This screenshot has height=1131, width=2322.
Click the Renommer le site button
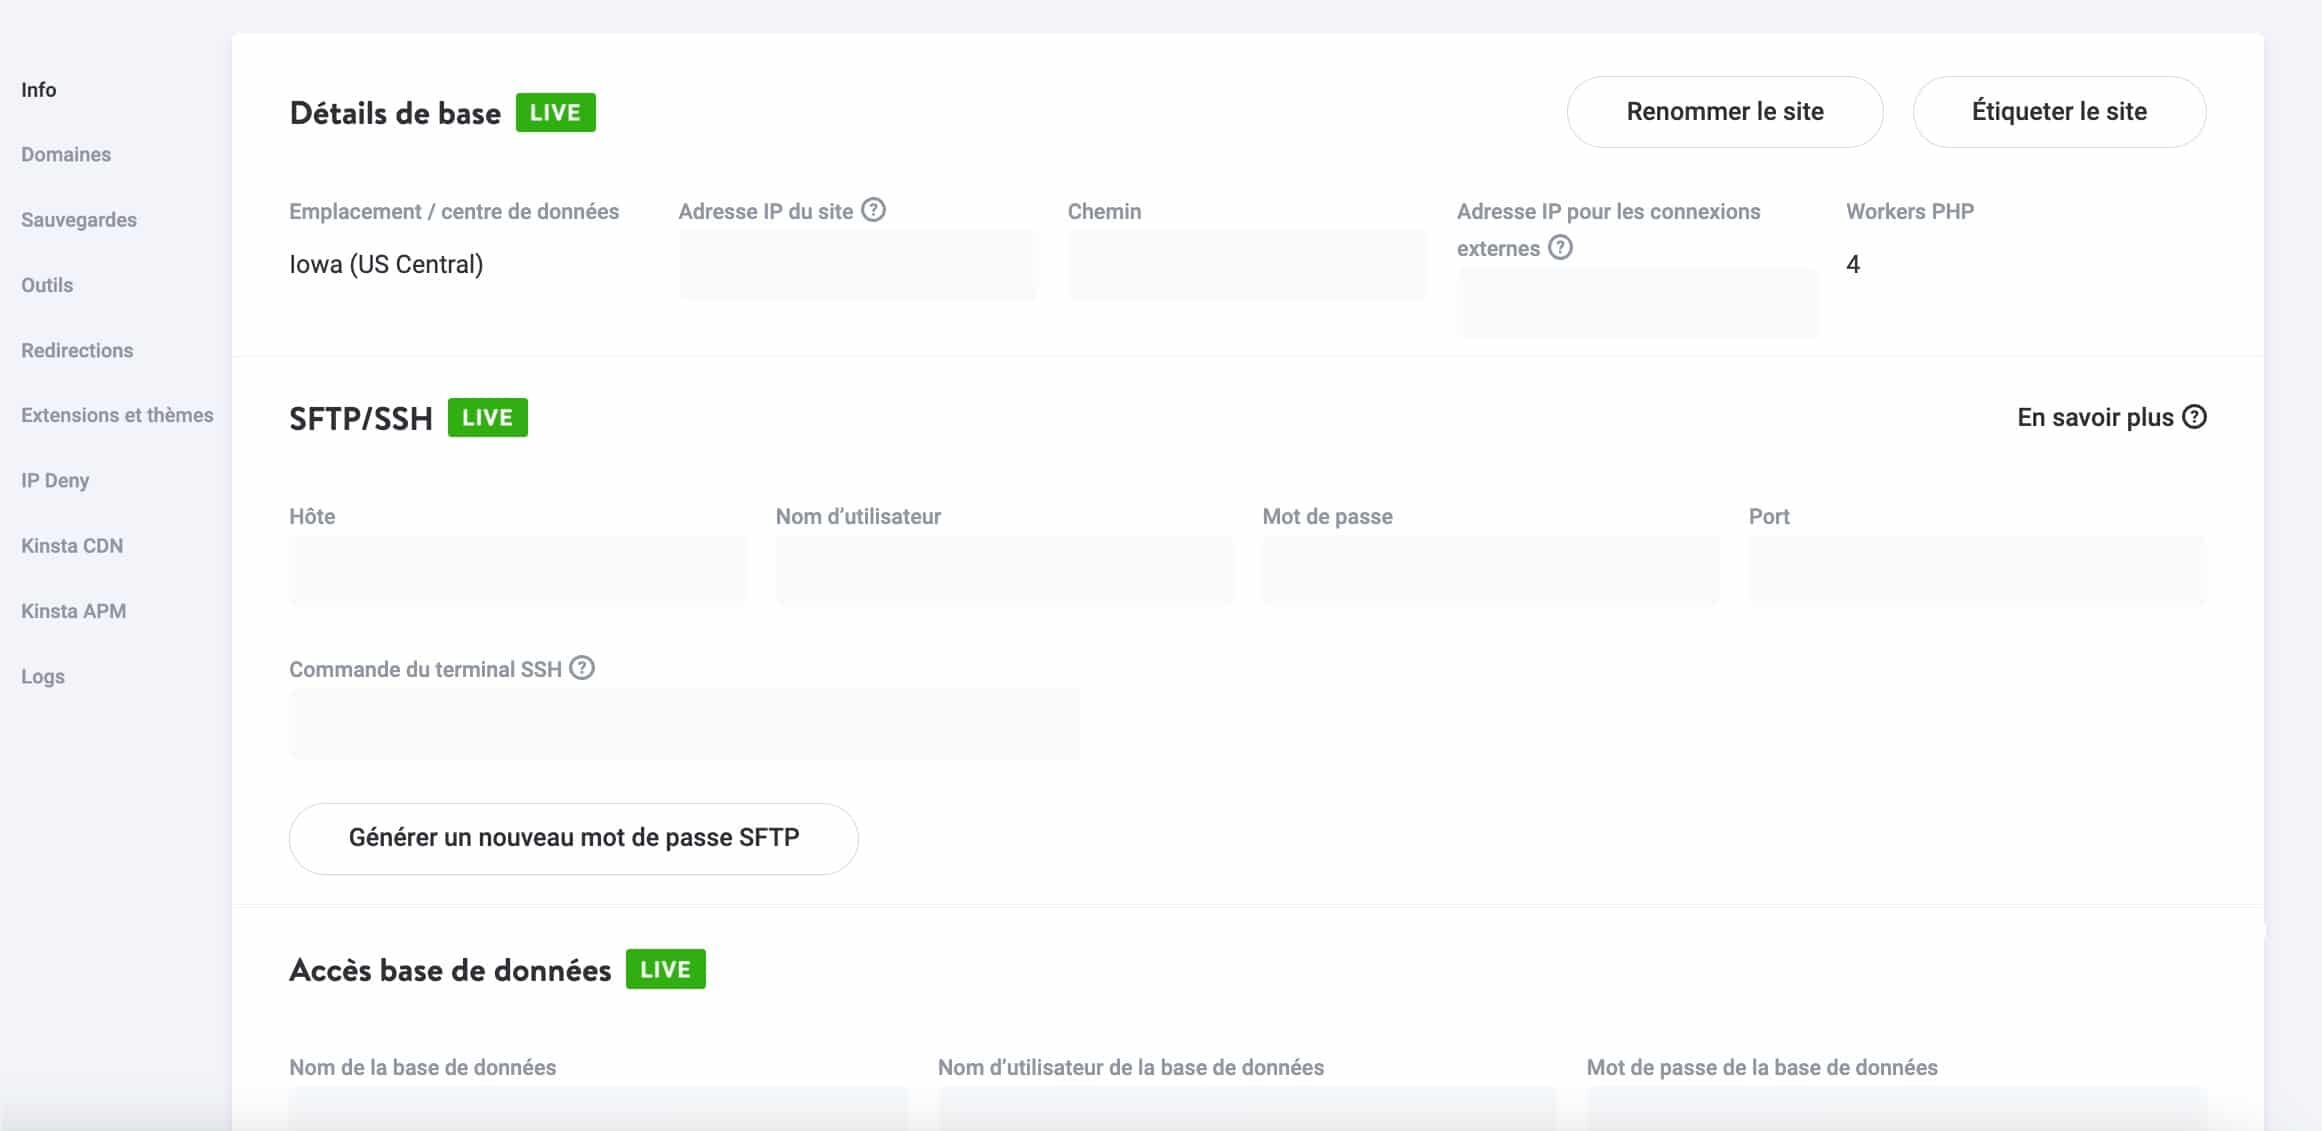[1724, 112]
